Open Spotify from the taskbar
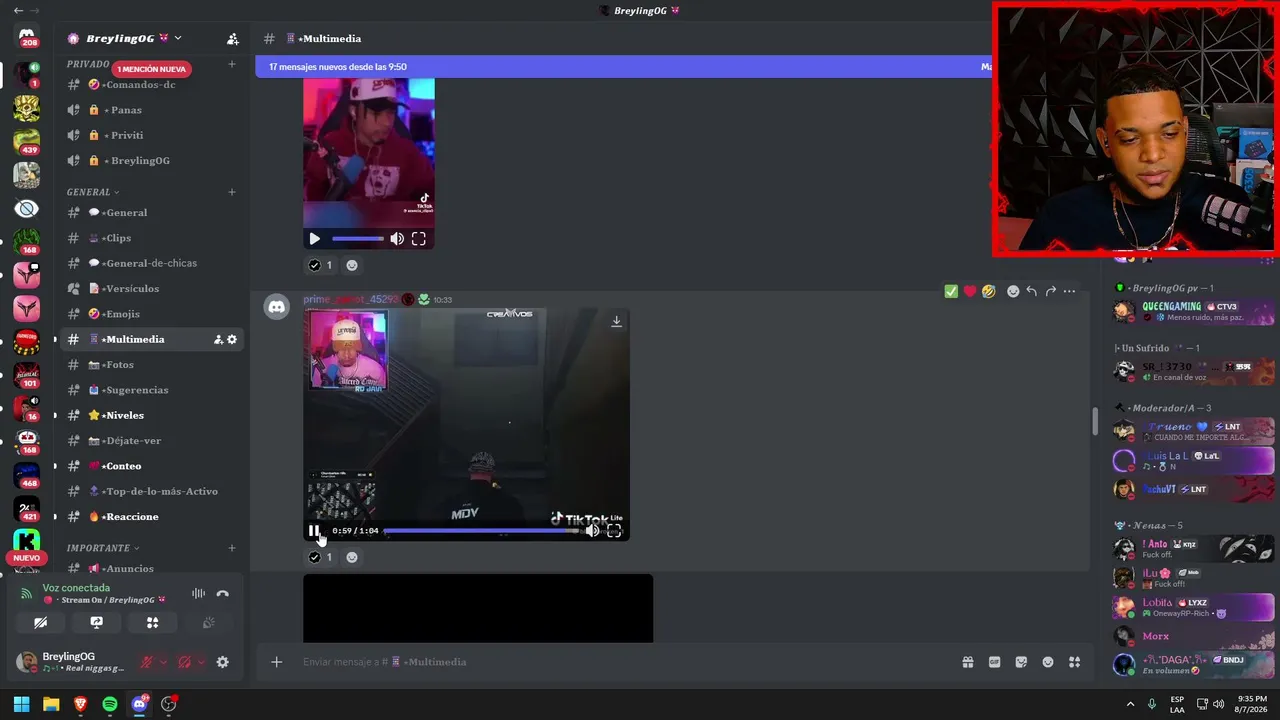Screen dimensions: 1280x720 (110, 704)
